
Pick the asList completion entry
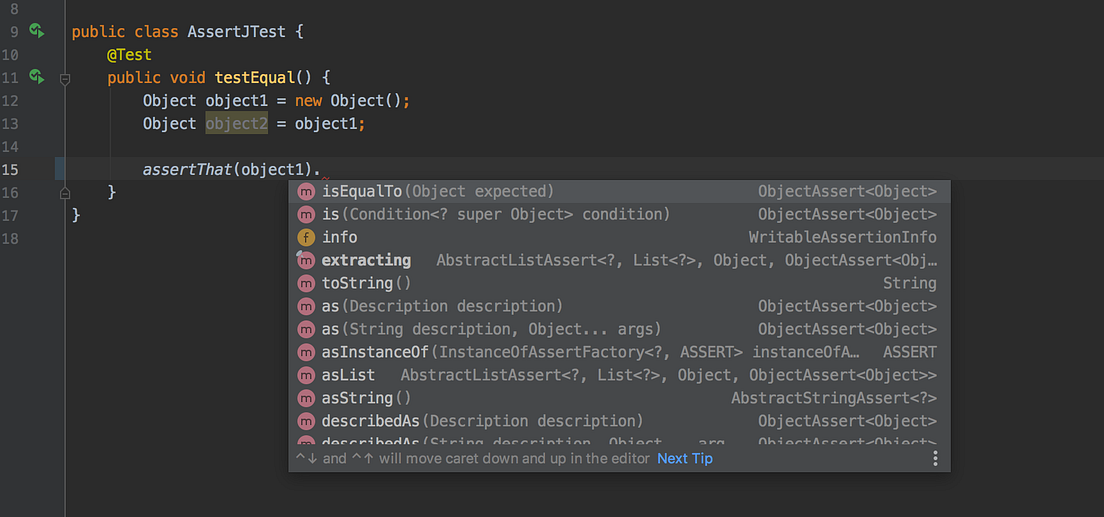coord(620,375)
